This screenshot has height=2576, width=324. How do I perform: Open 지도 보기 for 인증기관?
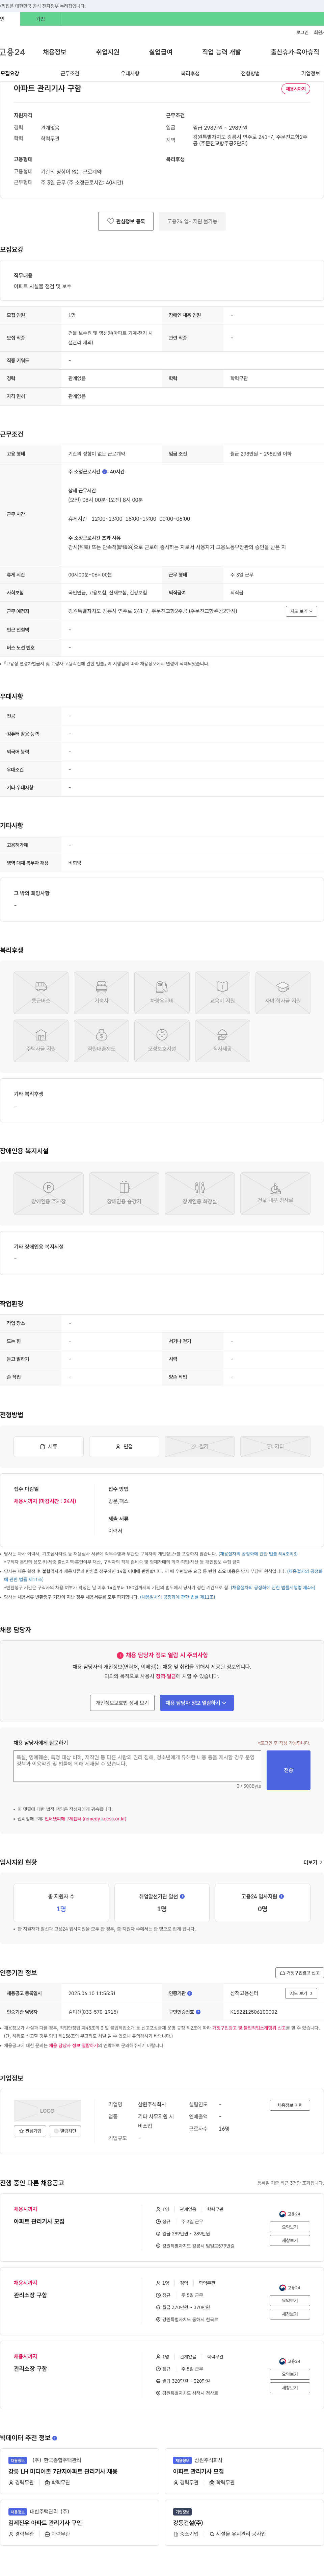301,1993
